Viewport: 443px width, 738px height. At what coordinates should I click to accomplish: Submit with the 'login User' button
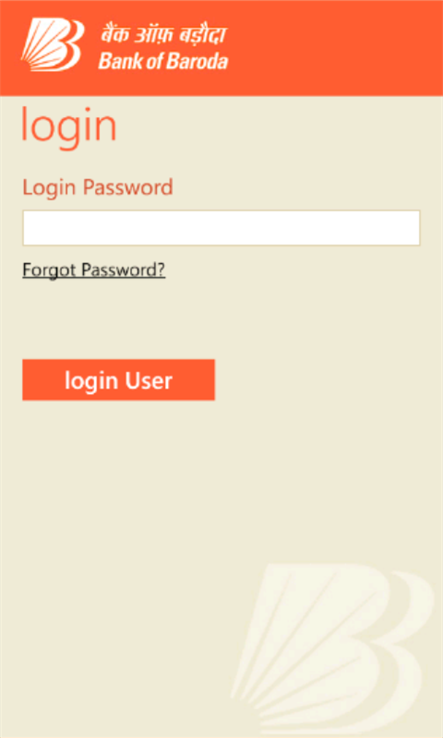coord(119,380)
